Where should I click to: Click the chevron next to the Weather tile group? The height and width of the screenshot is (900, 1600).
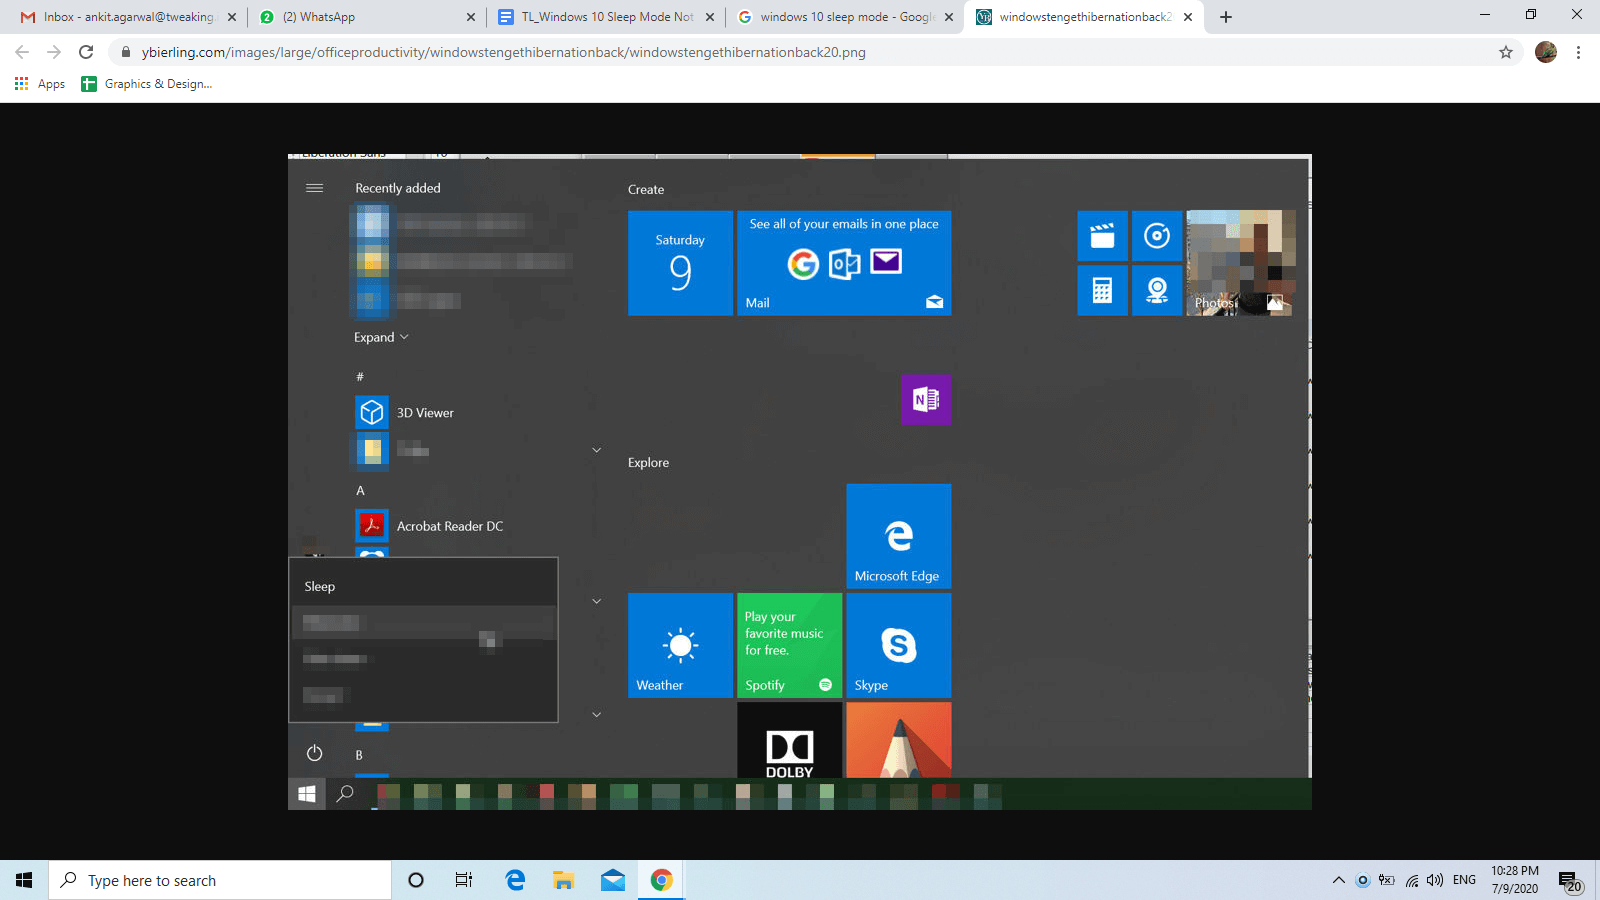(x=596, y=601)
